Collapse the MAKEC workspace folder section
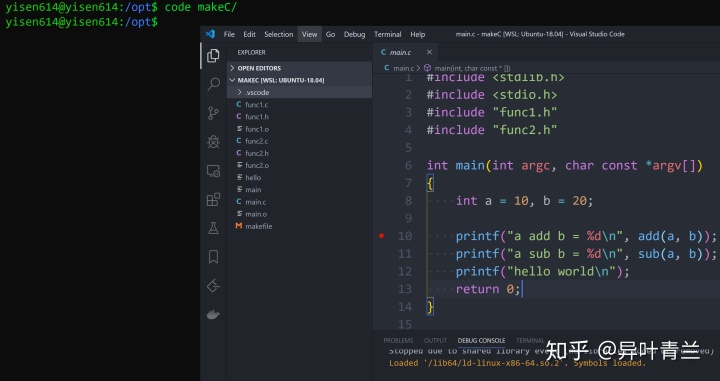Image resolution: width=720 pixels, height=381 pixels. click(300, 80)
